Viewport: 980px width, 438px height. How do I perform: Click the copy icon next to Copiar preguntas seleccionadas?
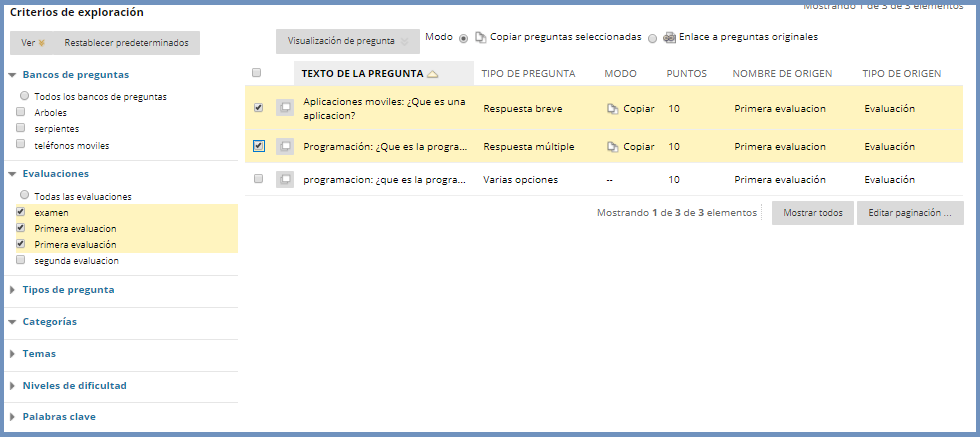click(481, 37)
